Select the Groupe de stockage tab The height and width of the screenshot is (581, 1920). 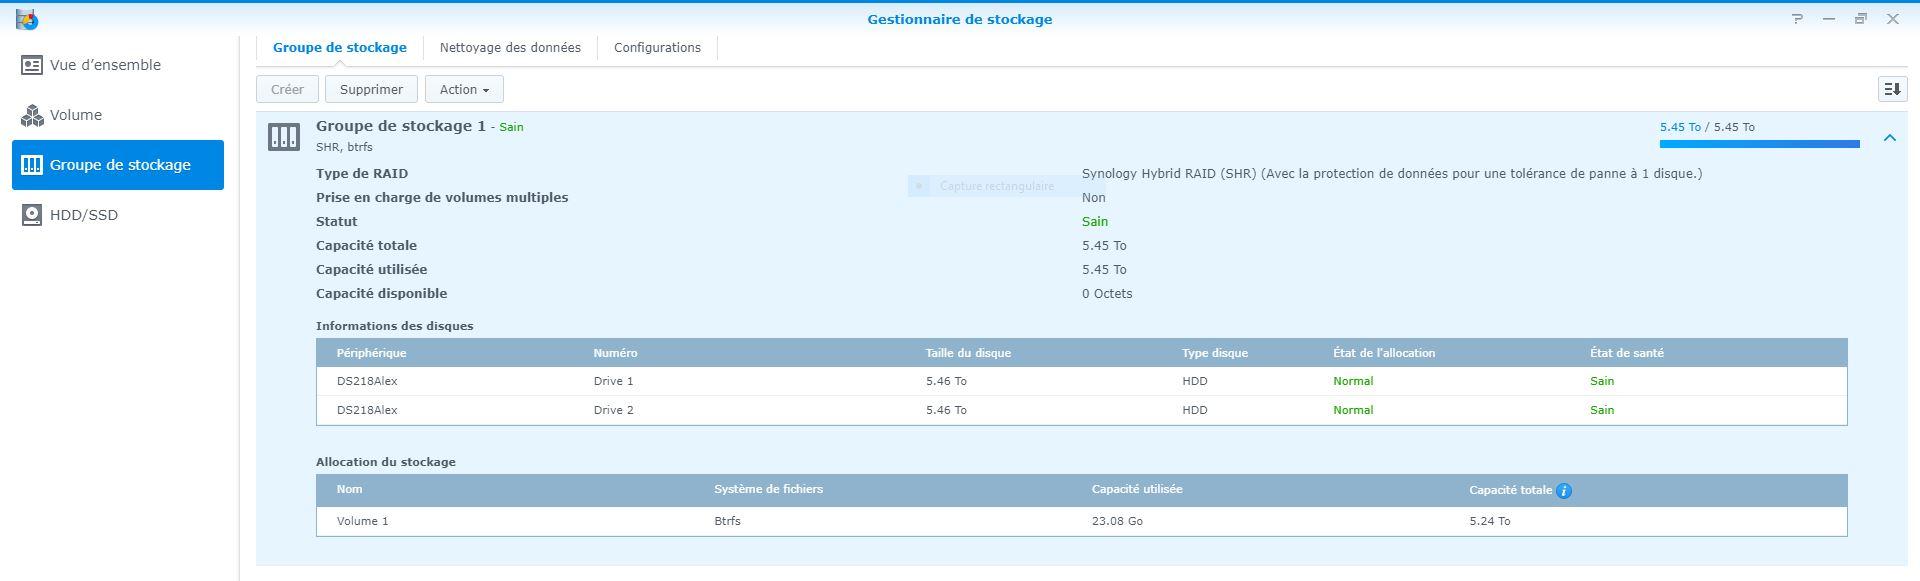pyautogui.click(x=340, y=48)
